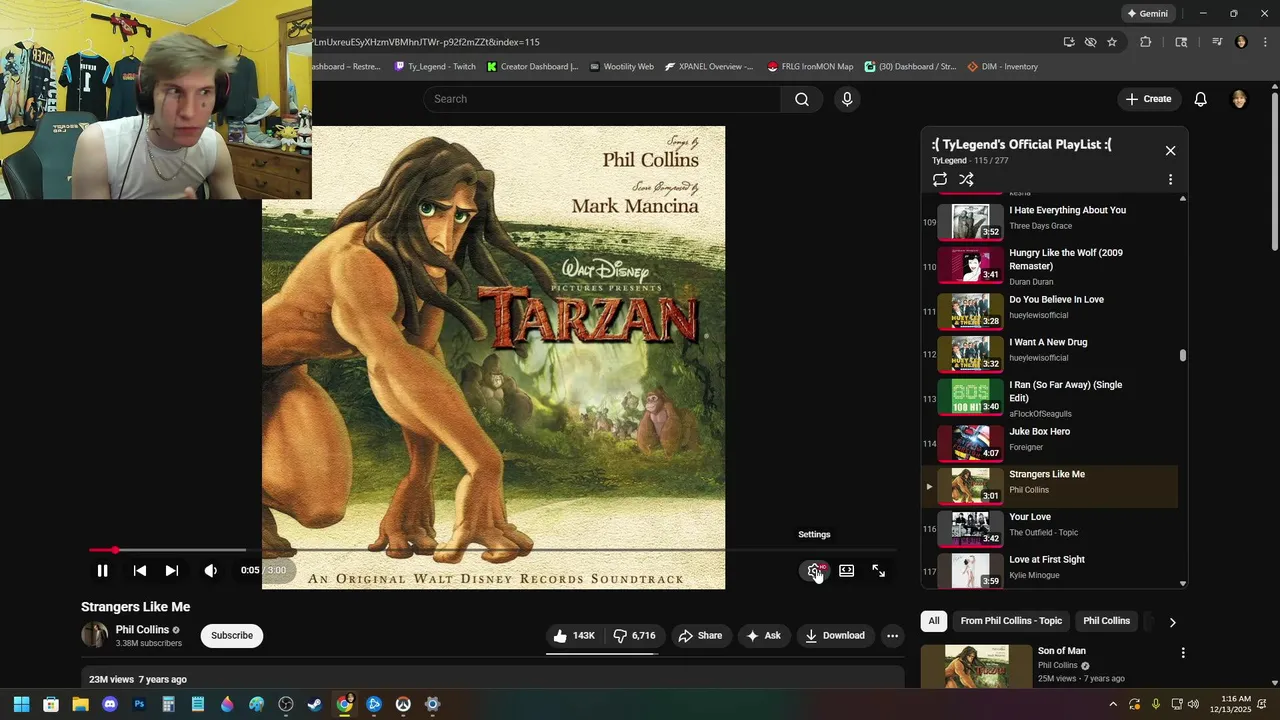
Task: Open options for 'Son of Man' video
Action: pyautogui.click(x=1183, y=653)
